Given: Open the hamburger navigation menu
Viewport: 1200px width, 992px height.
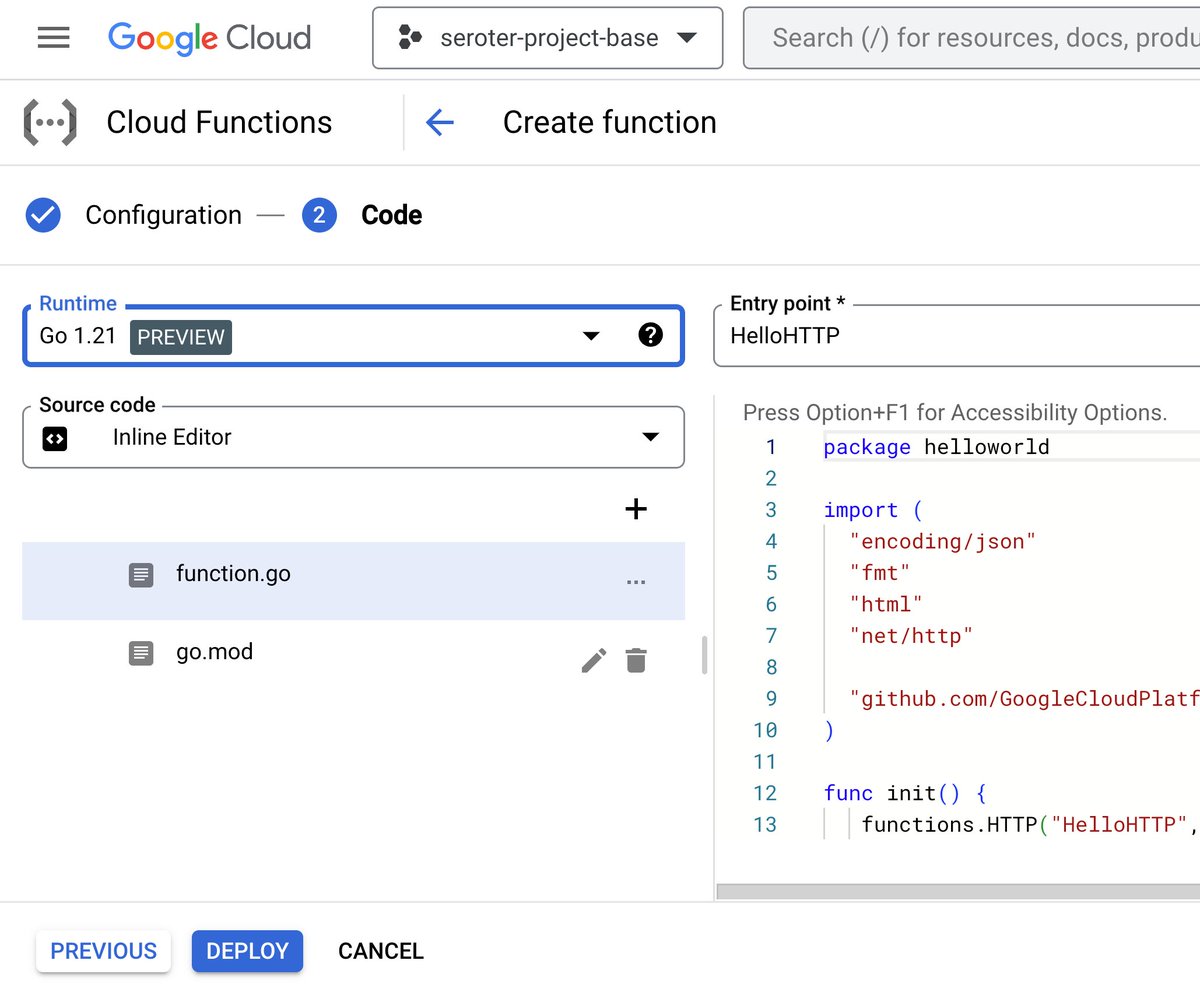Looking at the screenshot, I should [x=53, y=38].
